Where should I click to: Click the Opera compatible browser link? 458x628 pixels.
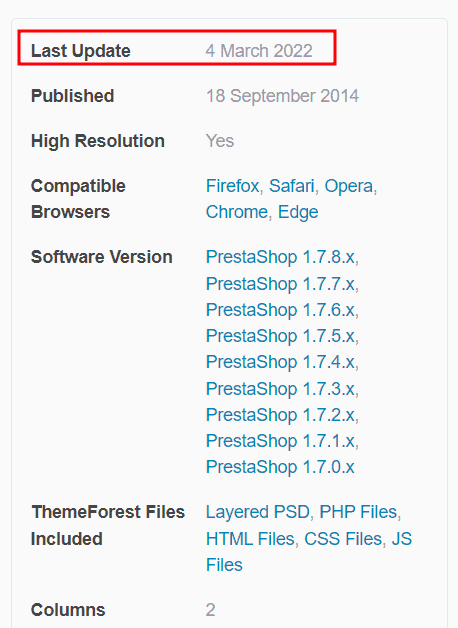pyautogui.click(x=348, y=186)
